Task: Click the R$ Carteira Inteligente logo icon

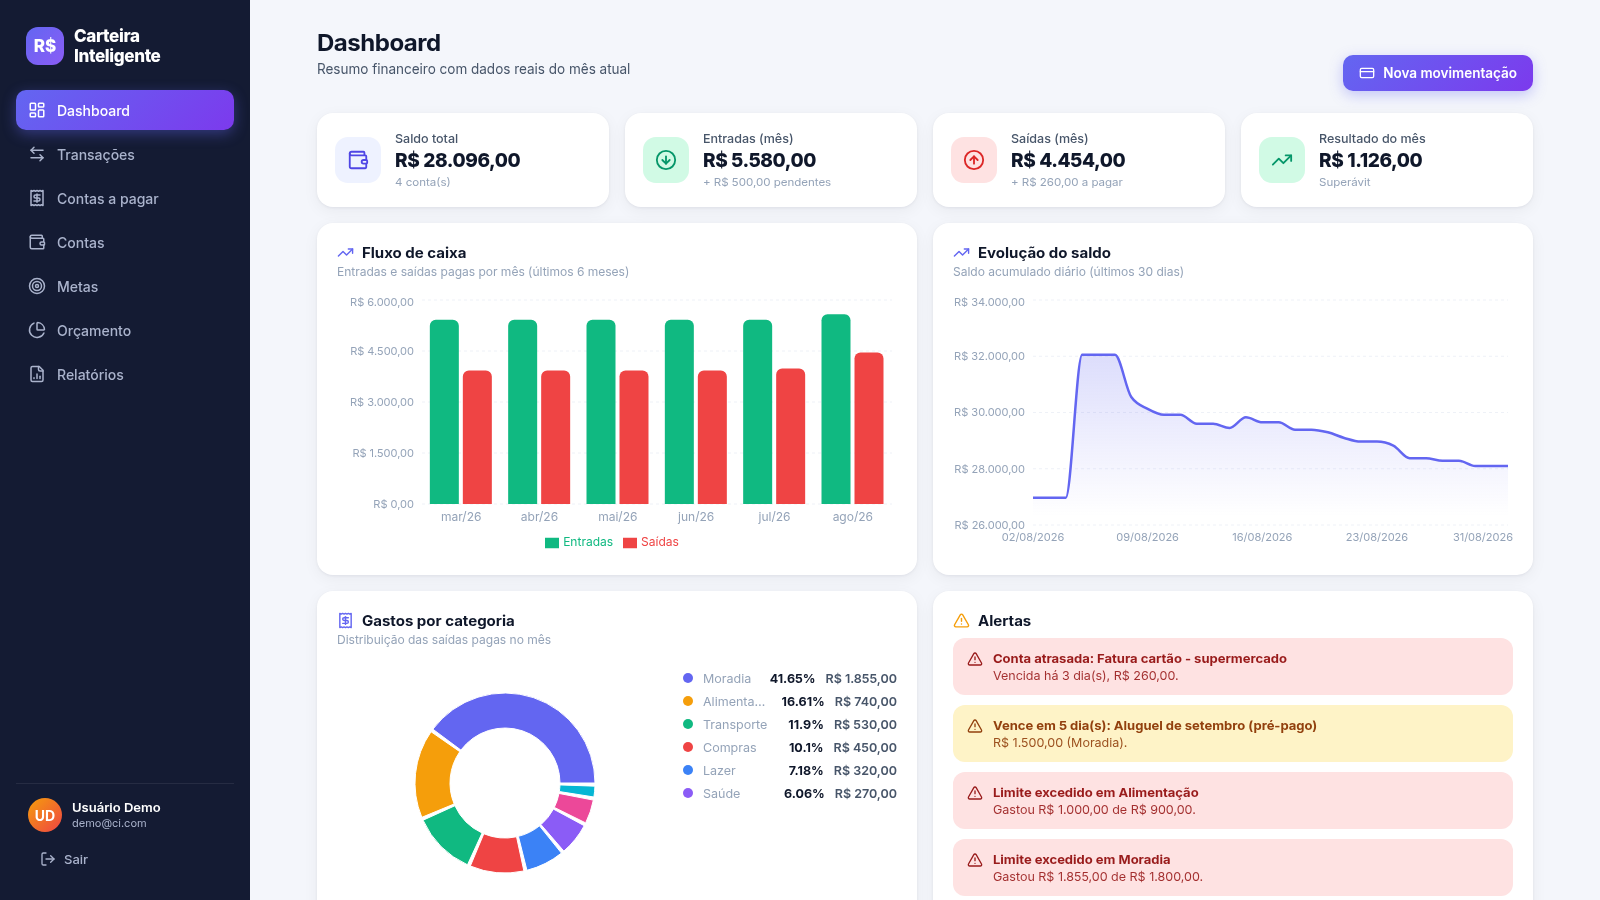Action: coord(45,46)
